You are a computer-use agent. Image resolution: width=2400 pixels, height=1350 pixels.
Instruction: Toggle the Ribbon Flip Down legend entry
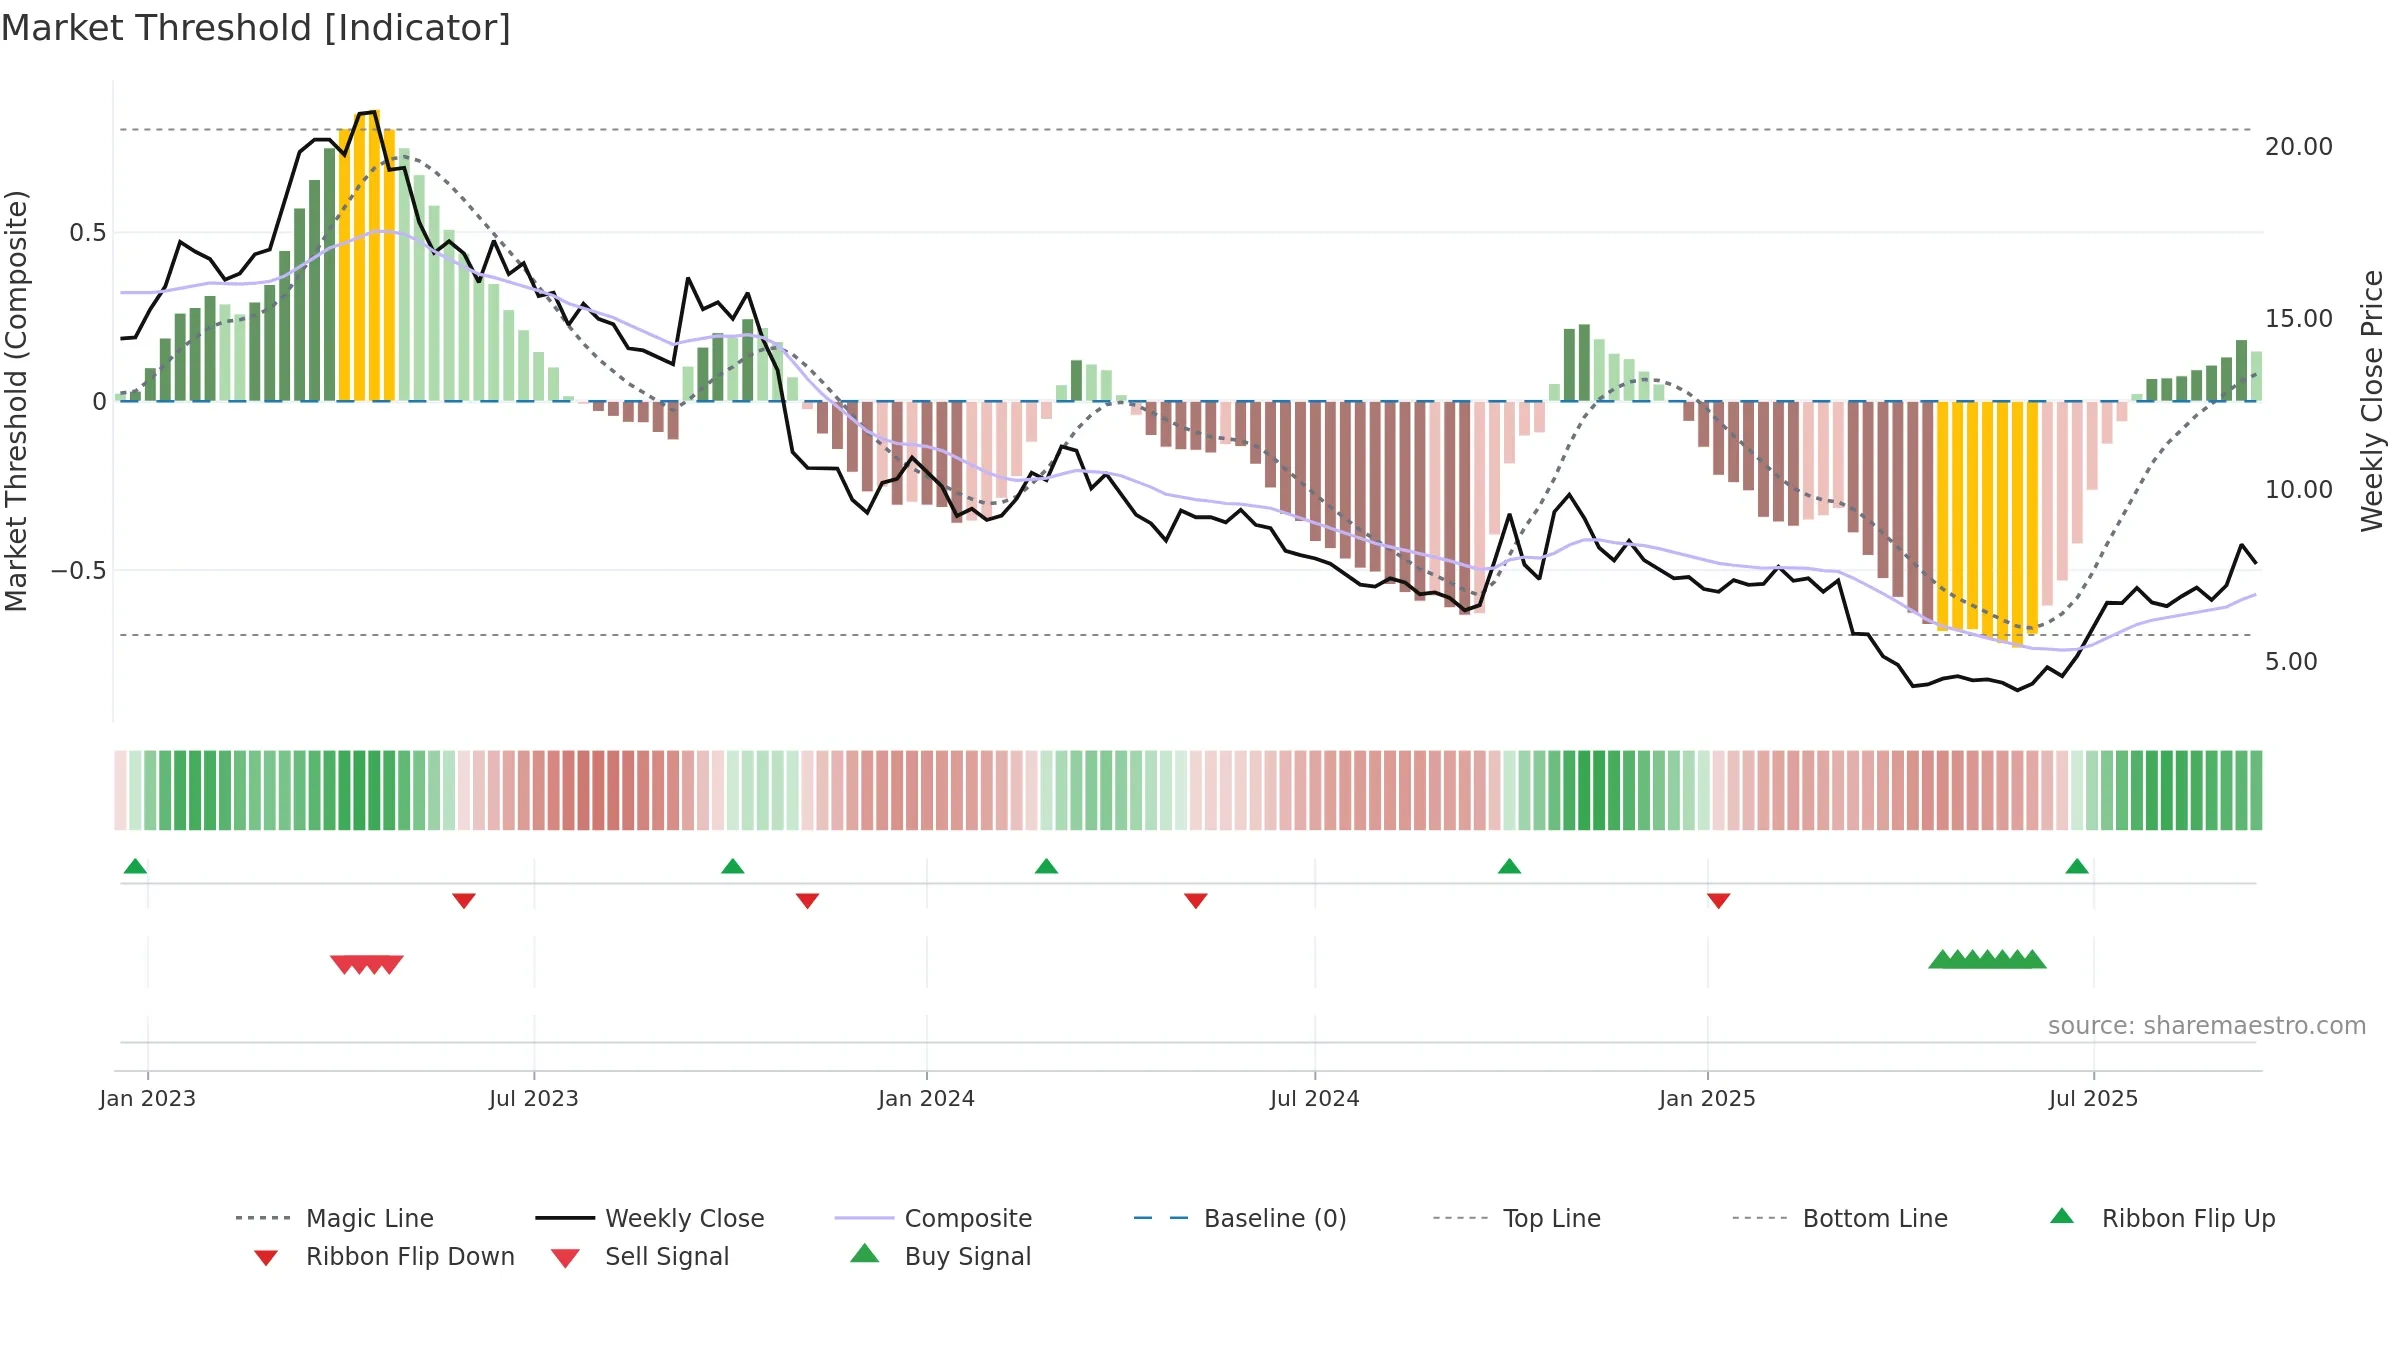[x=384, y=1257]
